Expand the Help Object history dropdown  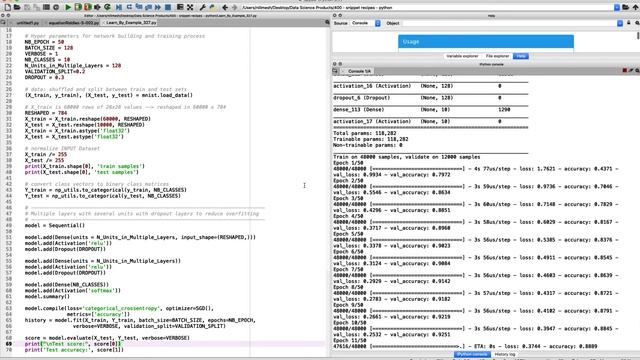click(x=620, y=23)
